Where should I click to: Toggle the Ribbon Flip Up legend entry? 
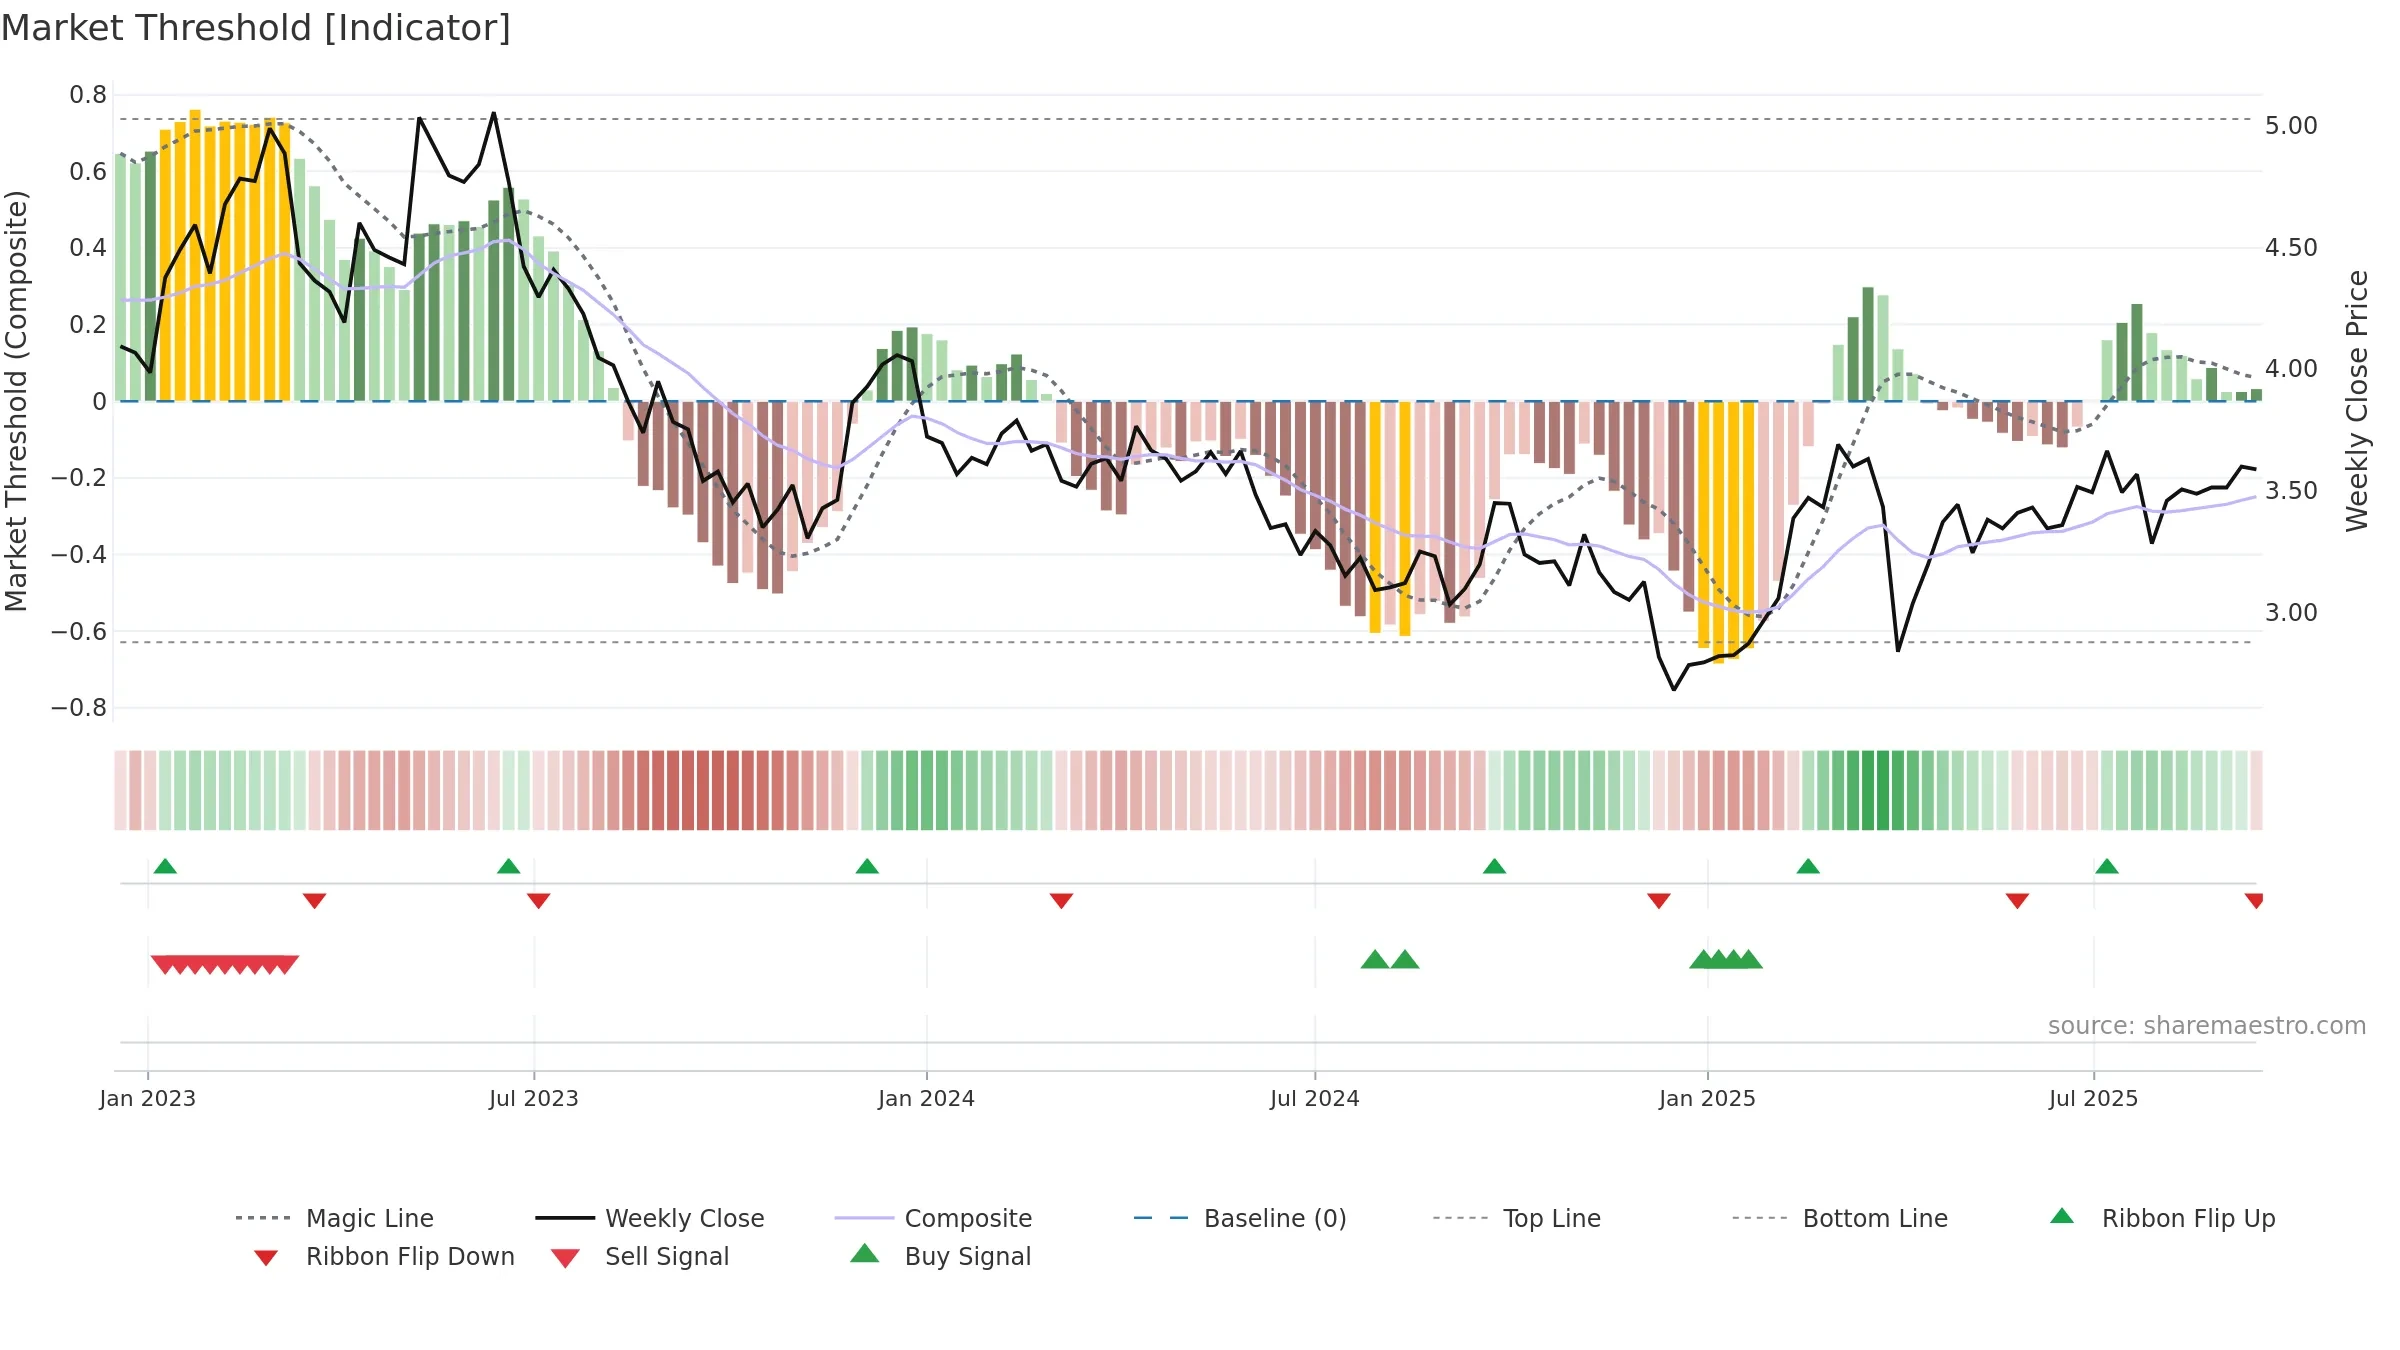pos(2162,1218)
